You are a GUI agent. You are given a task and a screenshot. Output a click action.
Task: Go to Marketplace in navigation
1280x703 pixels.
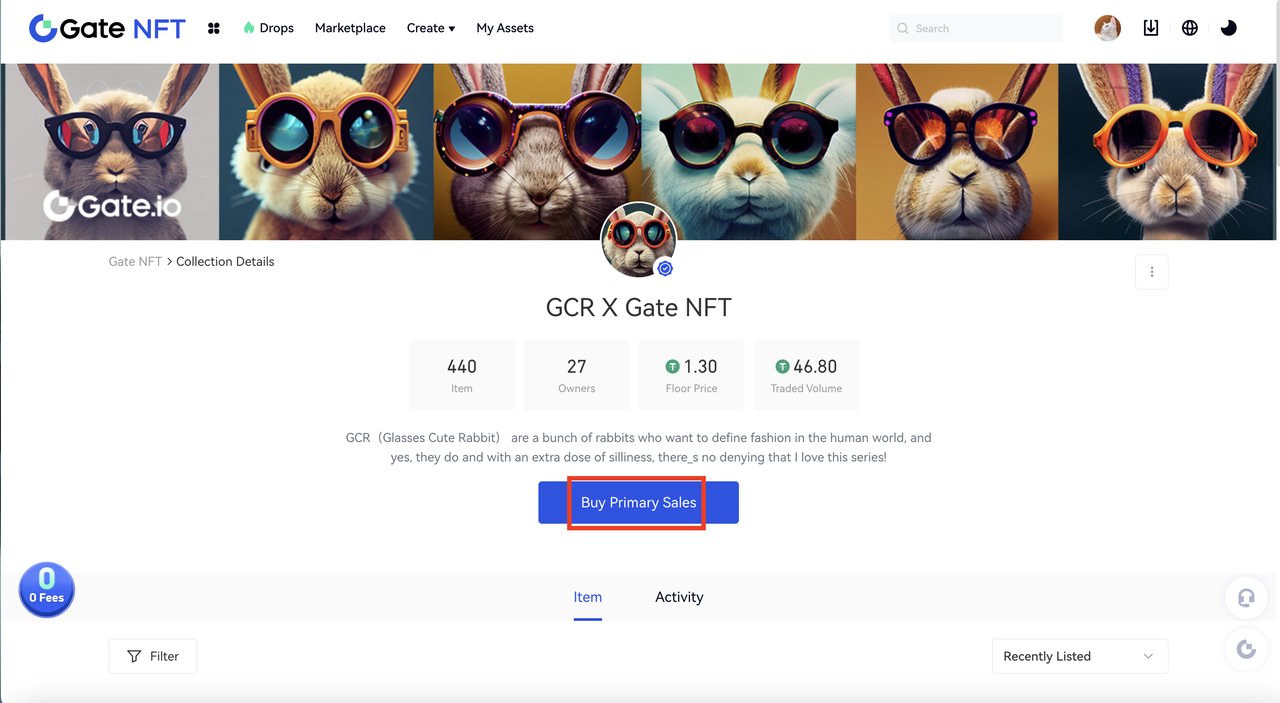[350, 28]
